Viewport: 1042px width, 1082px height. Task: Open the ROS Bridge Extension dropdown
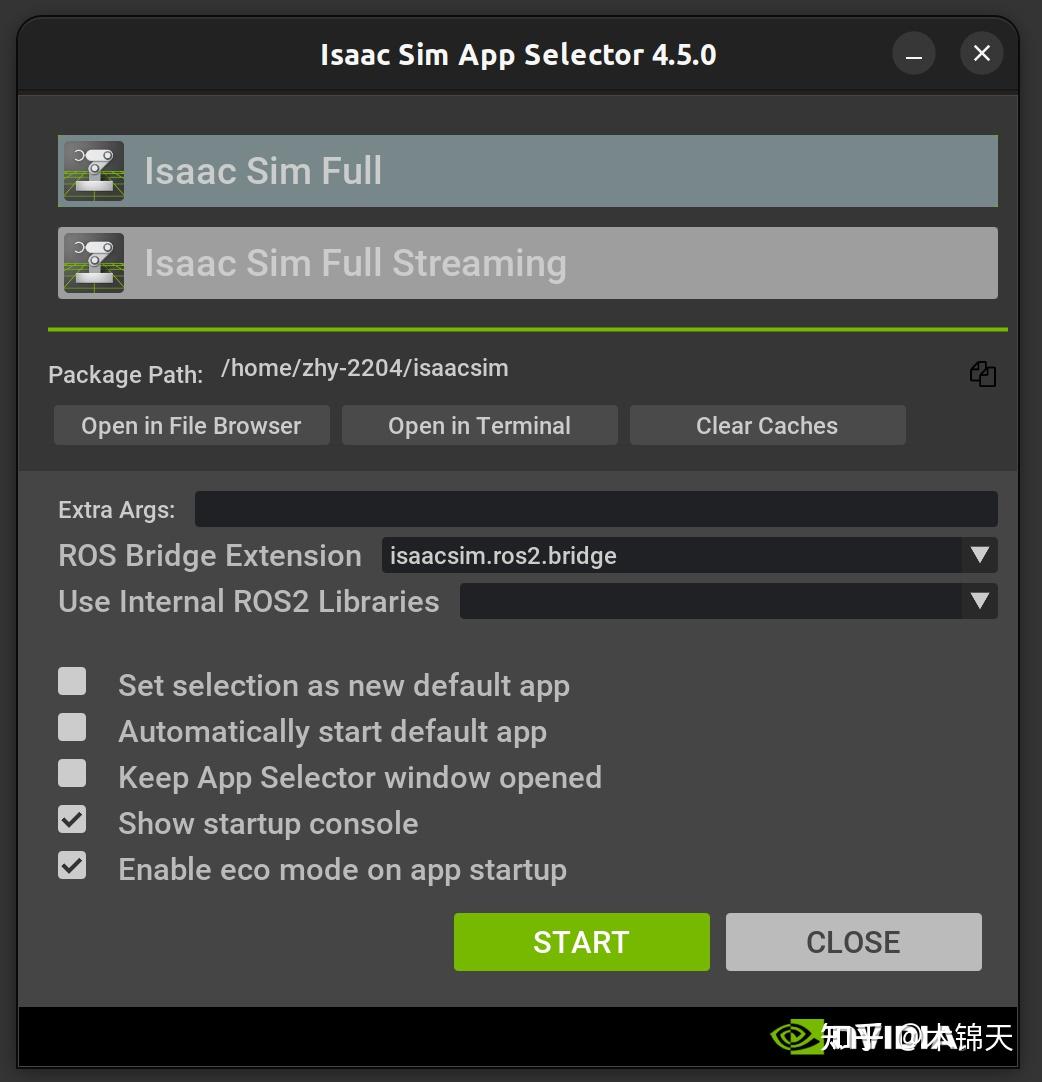coord(688,555)
